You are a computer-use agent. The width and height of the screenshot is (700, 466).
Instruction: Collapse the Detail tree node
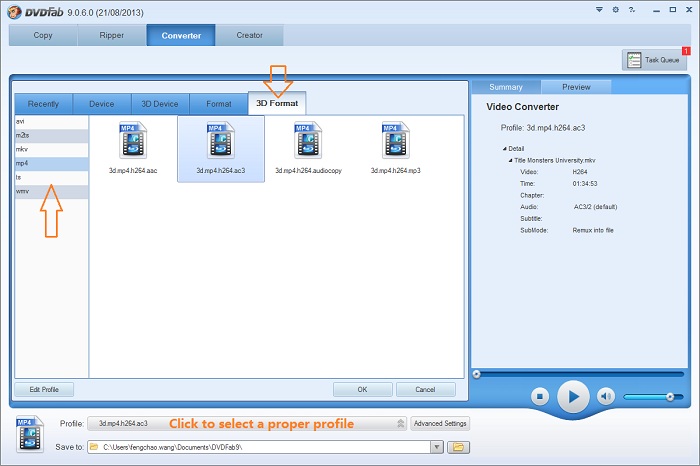504,149
